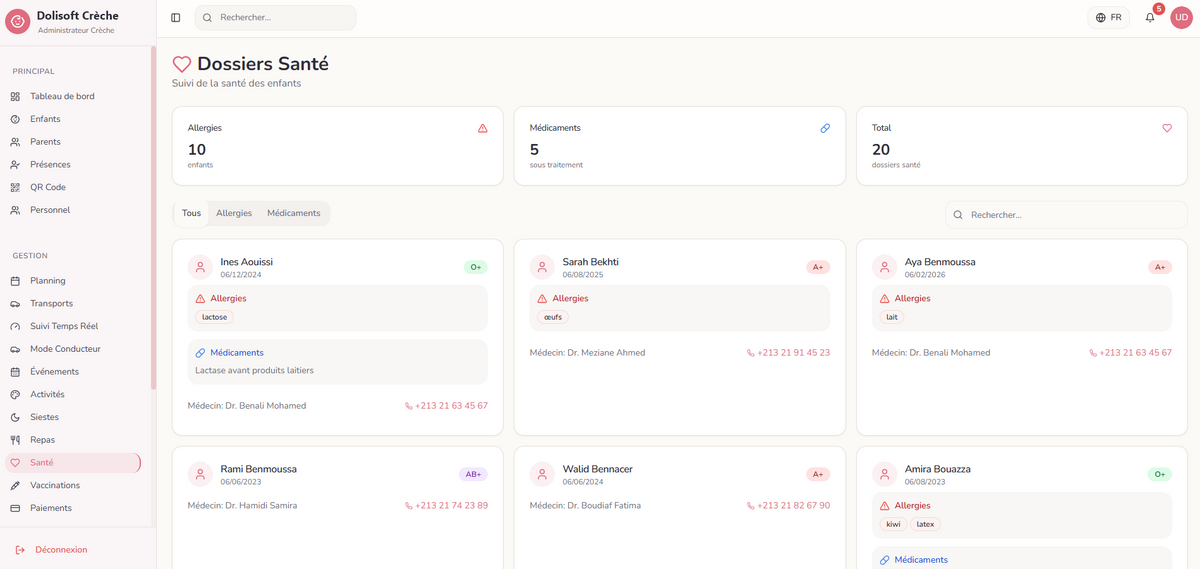
Task: Click the sidebar scrollbar
Action: pos(153,218)
